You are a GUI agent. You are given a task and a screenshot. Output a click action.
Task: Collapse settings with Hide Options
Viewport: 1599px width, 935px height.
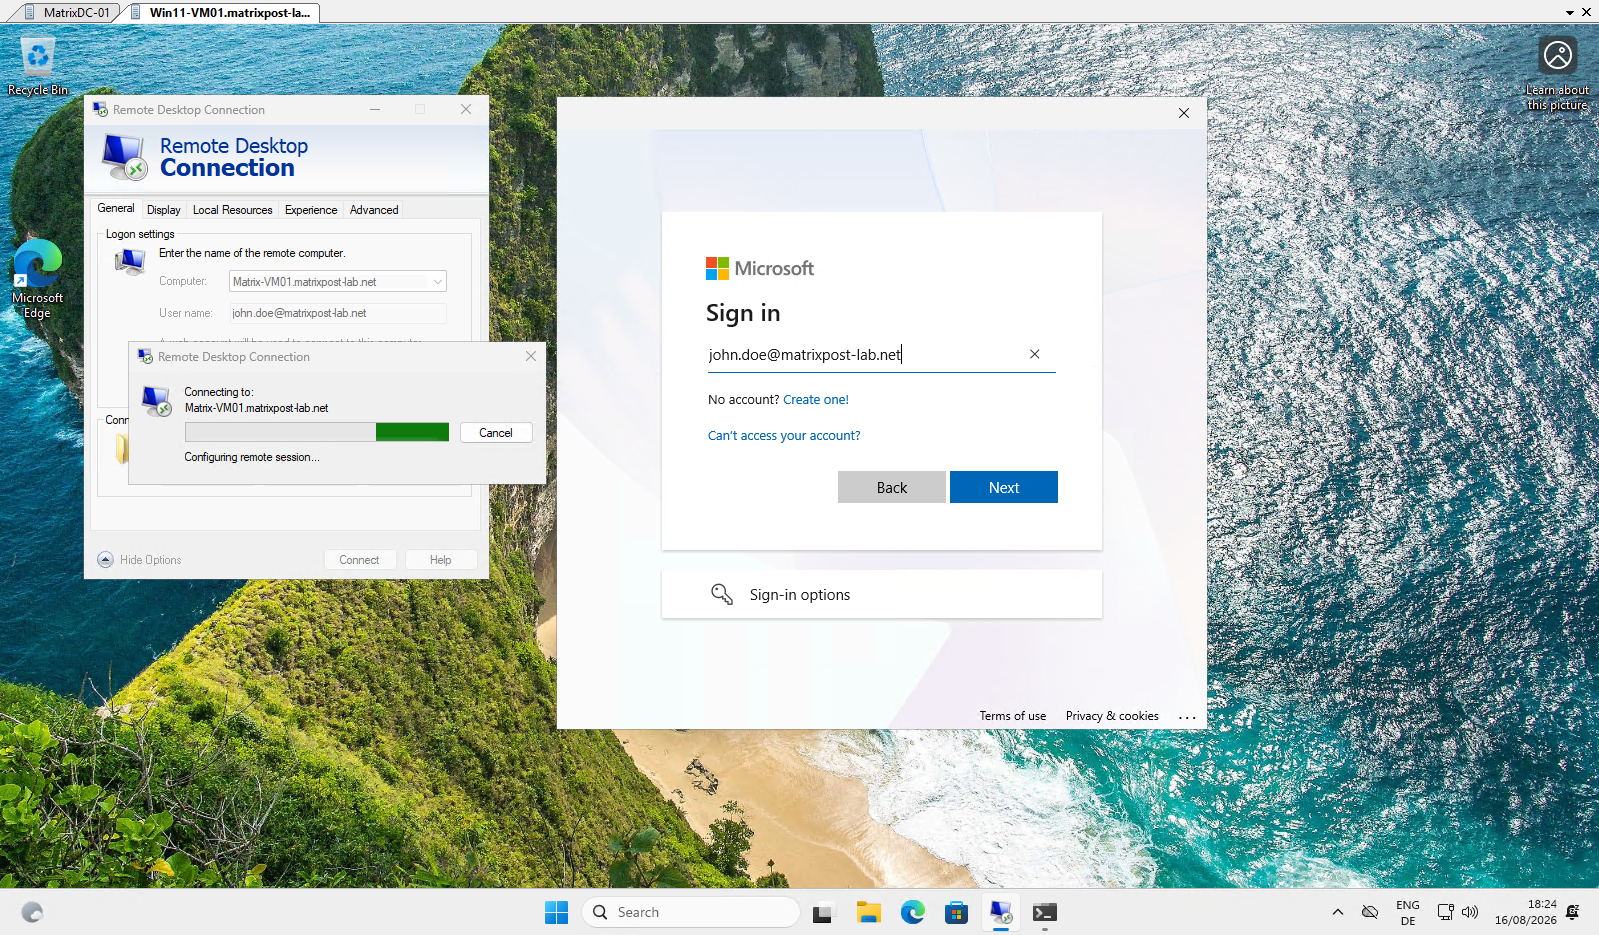[x=140, y=560]
